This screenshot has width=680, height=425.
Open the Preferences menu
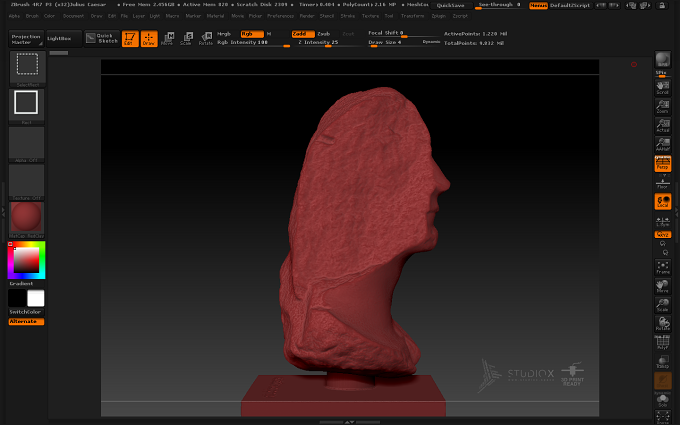tap(280, 16)
